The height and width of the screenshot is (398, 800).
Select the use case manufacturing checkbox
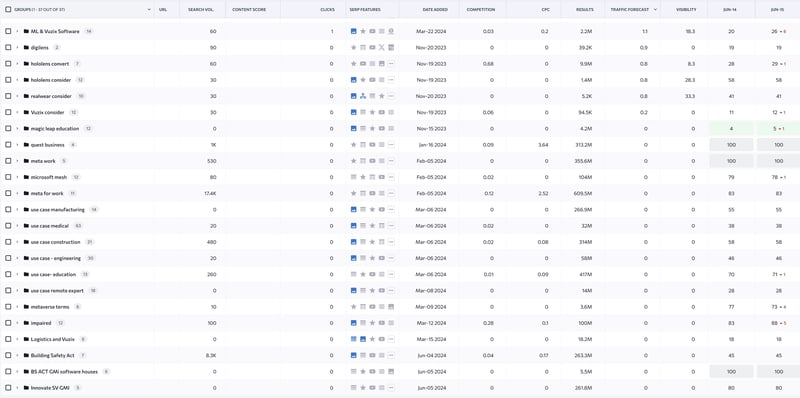point(8,209)
